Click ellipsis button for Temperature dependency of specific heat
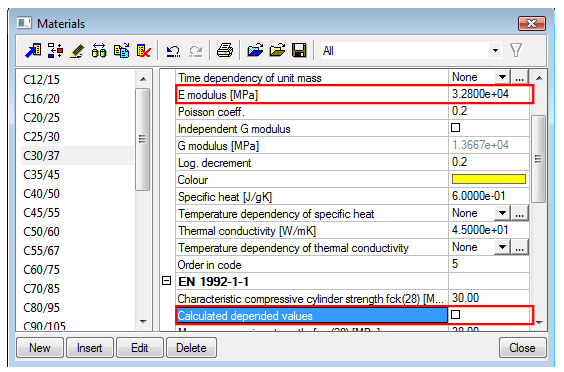This screenshot has width=564, height=372. 519,213
